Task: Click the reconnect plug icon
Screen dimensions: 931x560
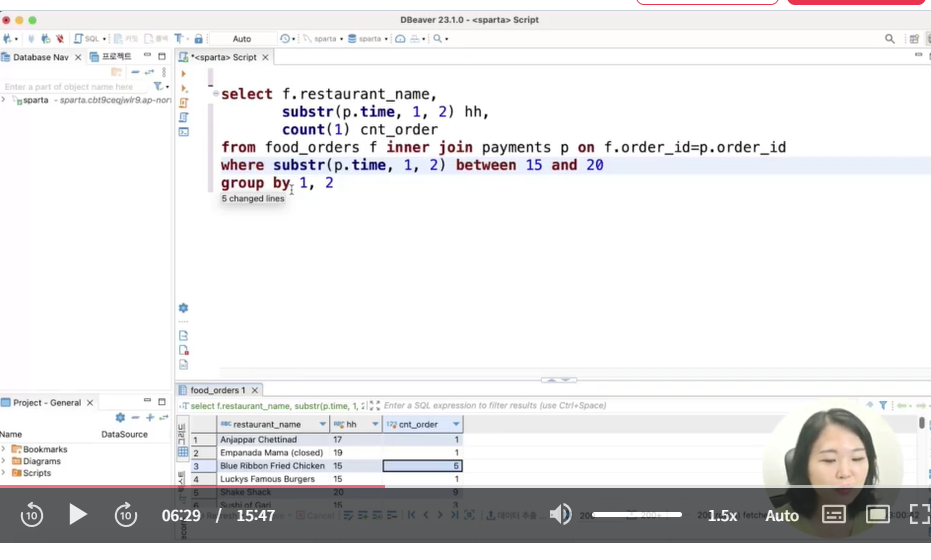Action: [x=45, y=39]
